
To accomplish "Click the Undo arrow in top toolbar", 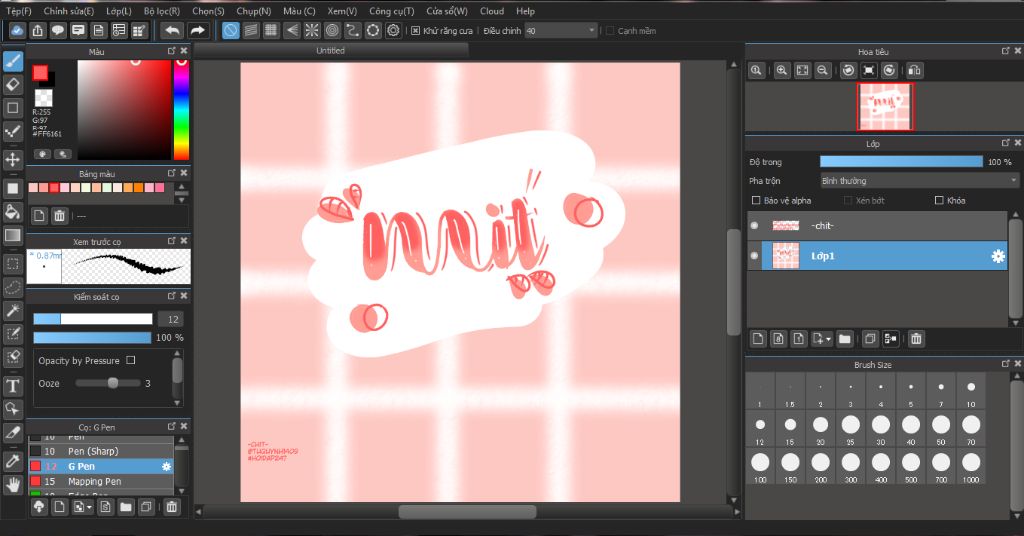I will click(172, 31).
